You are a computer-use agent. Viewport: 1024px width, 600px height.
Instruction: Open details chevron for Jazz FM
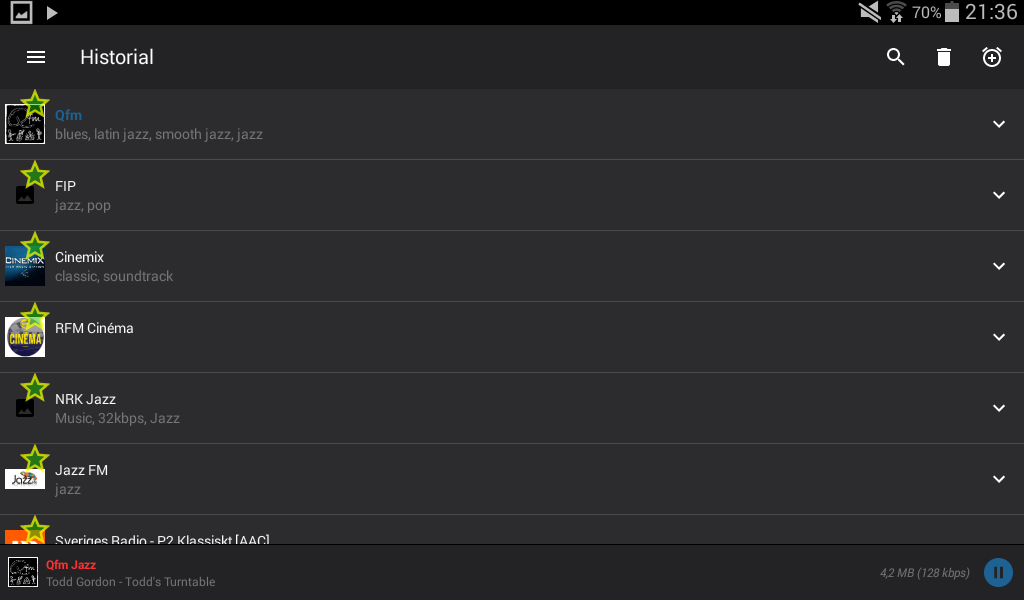tap(999, 479)
